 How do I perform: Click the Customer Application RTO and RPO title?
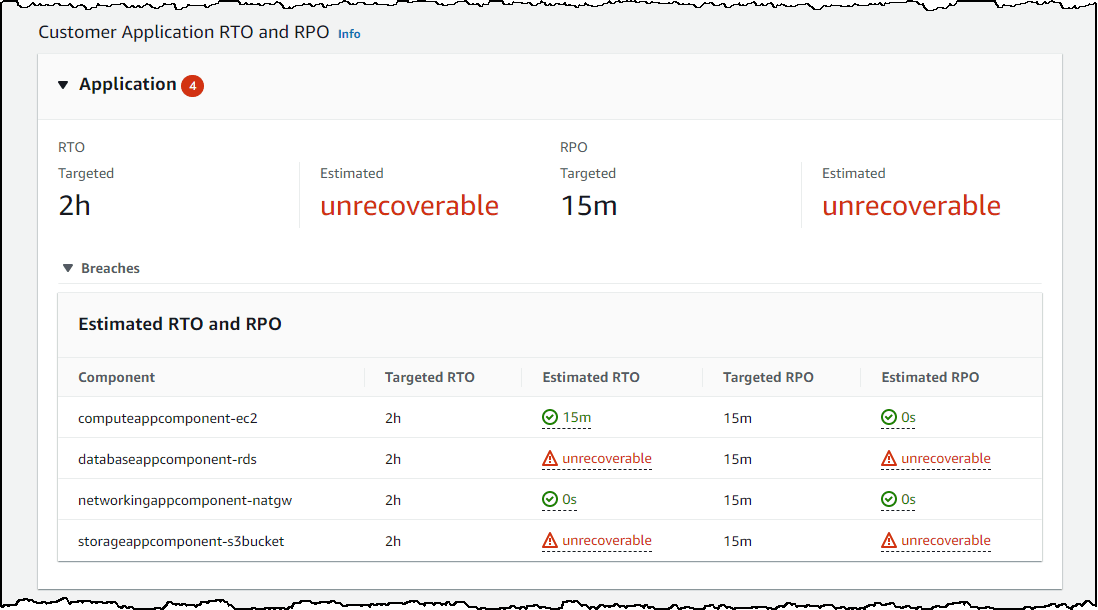[x=183, y=32]
